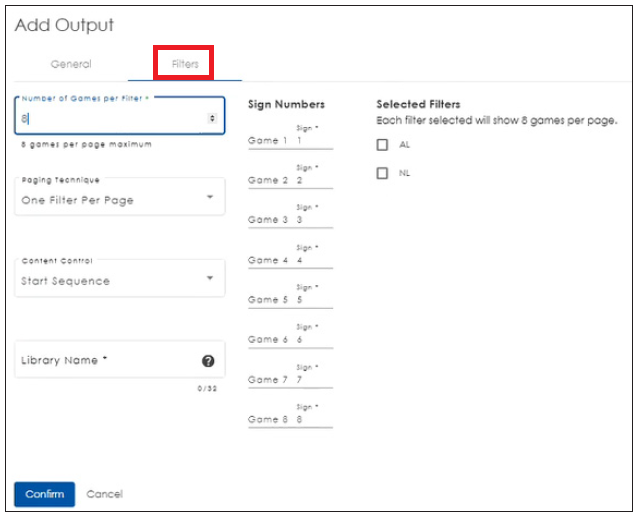Click the Library Name help question mark icon
This screenshot has height=517, width=639.
point(208,361)
